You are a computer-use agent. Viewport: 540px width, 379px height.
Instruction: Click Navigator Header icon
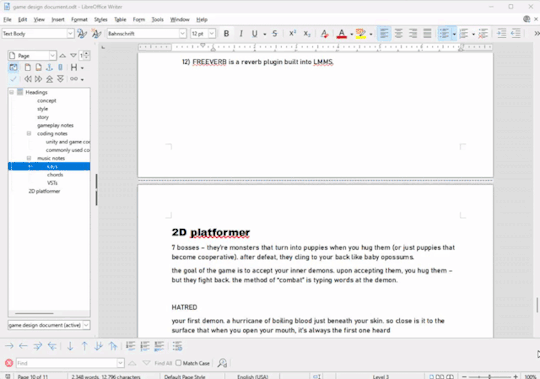(28, 67)
